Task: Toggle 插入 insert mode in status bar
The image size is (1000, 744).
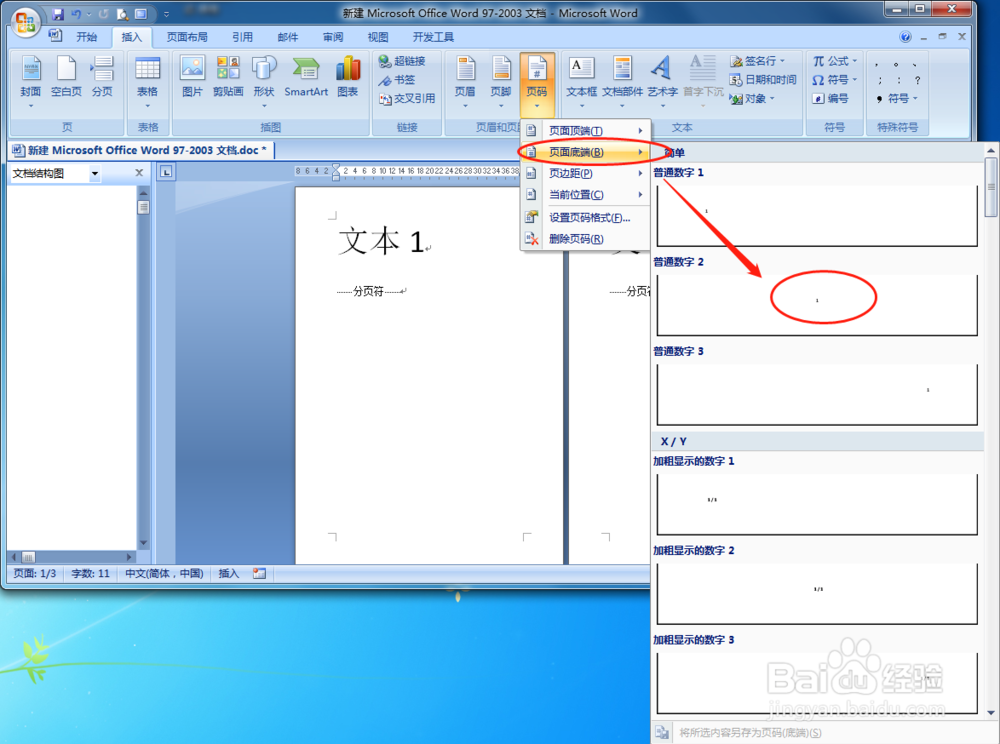Action: tap(229, 573)
